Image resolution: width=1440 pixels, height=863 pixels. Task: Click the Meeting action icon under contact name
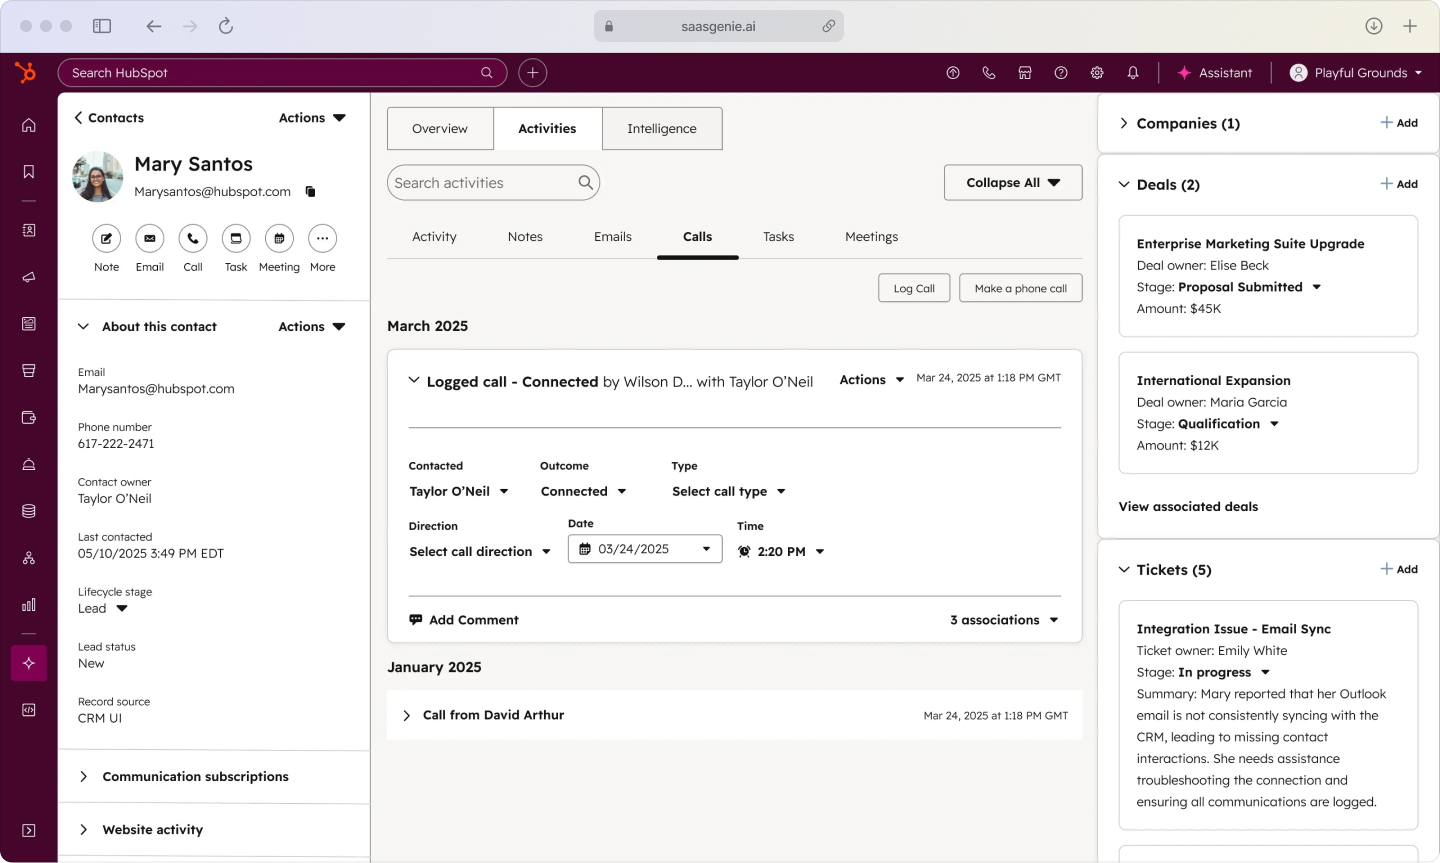(x=279, y=238)
